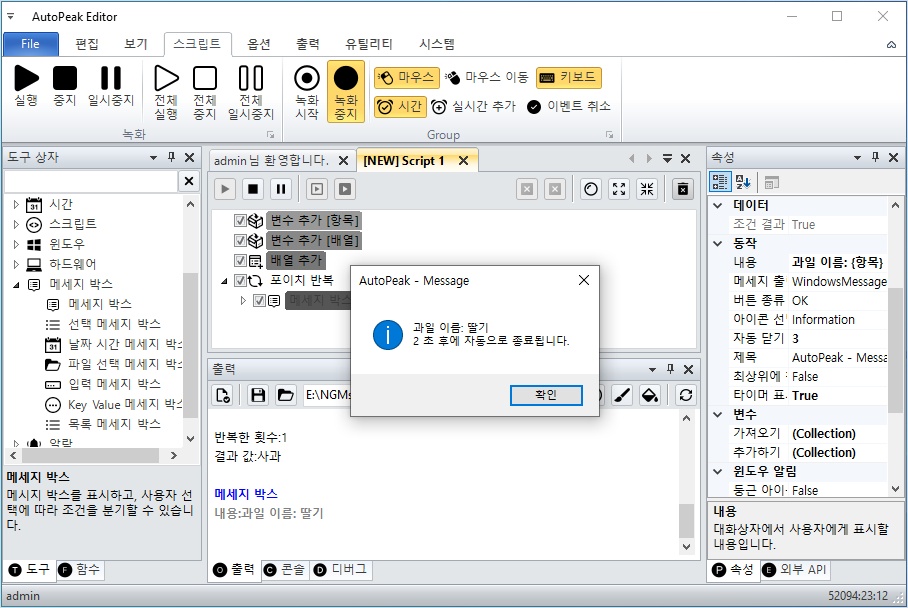
Task: Open the File menu
Action: pyautogui.click(x=31, y=44)
